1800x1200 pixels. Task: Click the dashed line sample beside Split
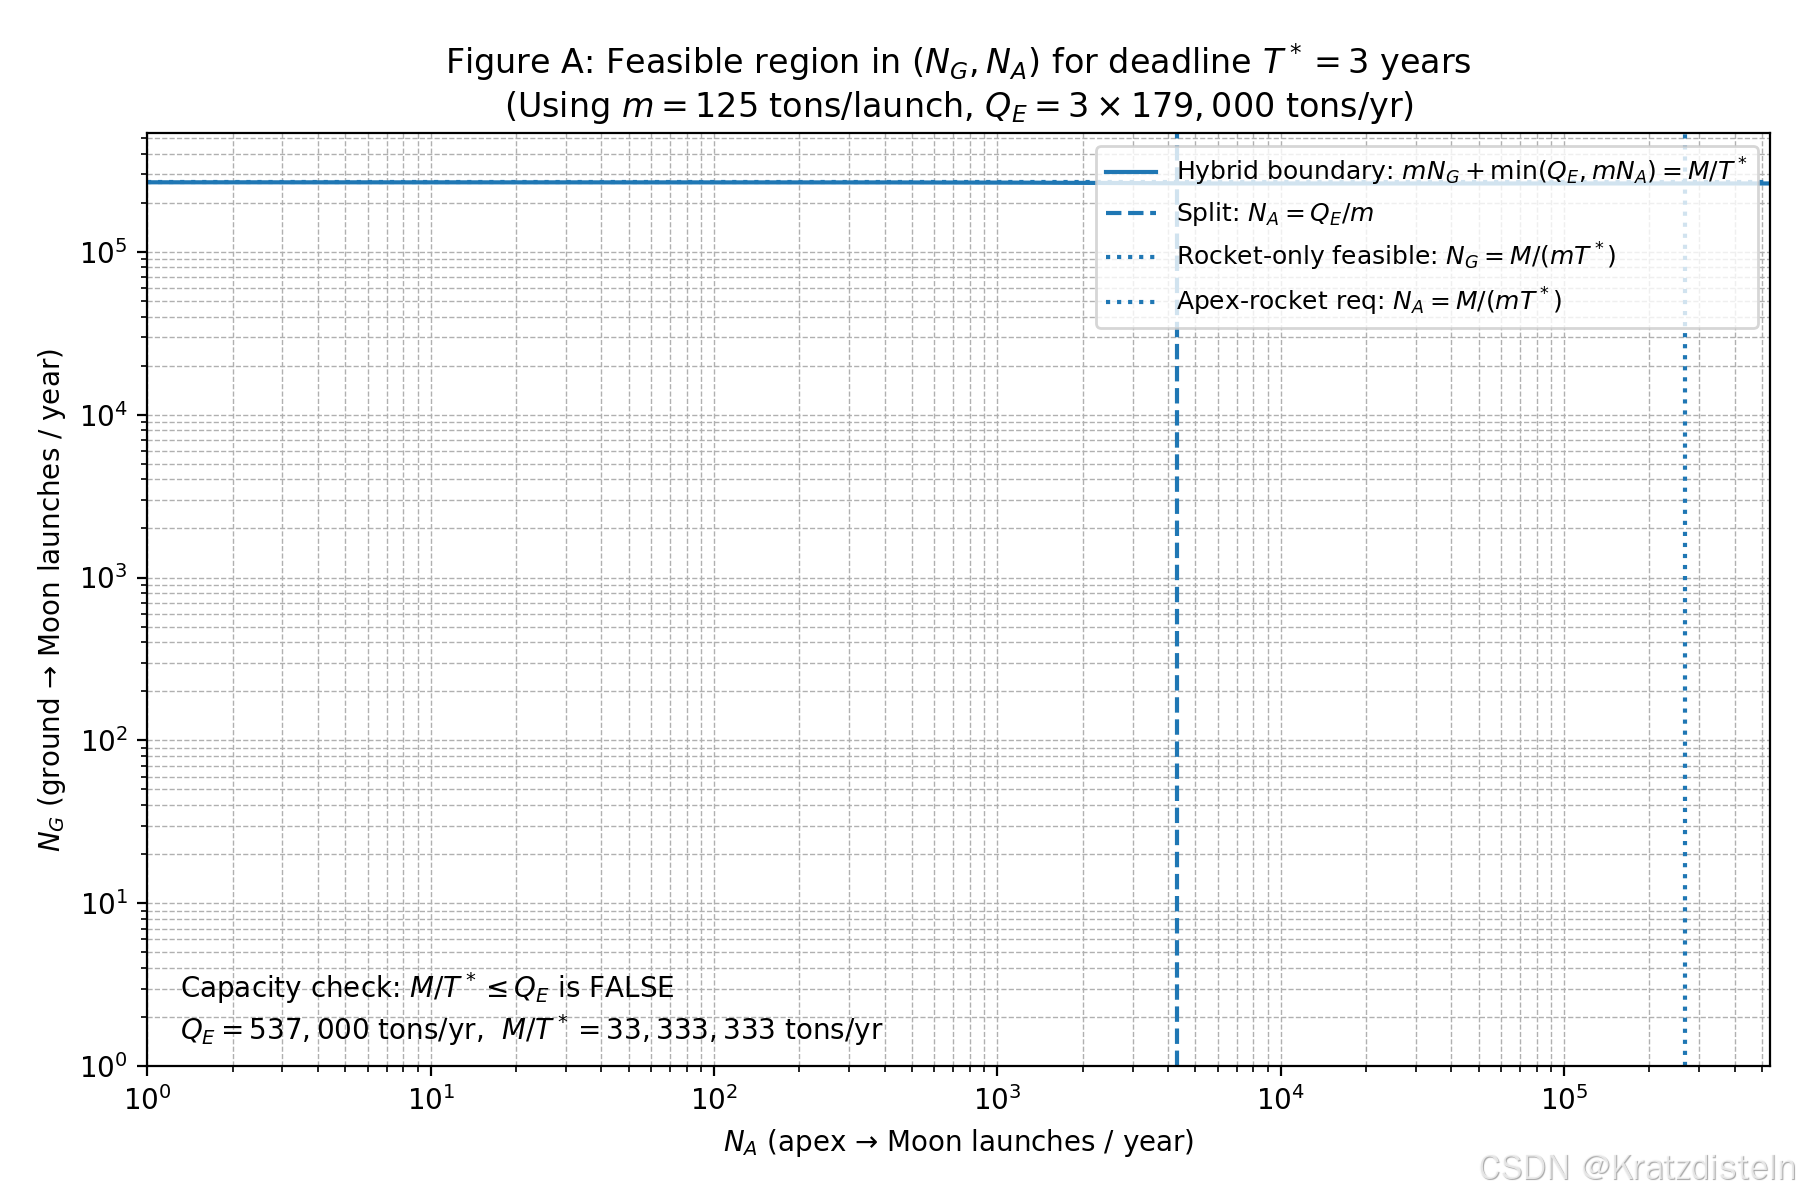coord(1131,214)
